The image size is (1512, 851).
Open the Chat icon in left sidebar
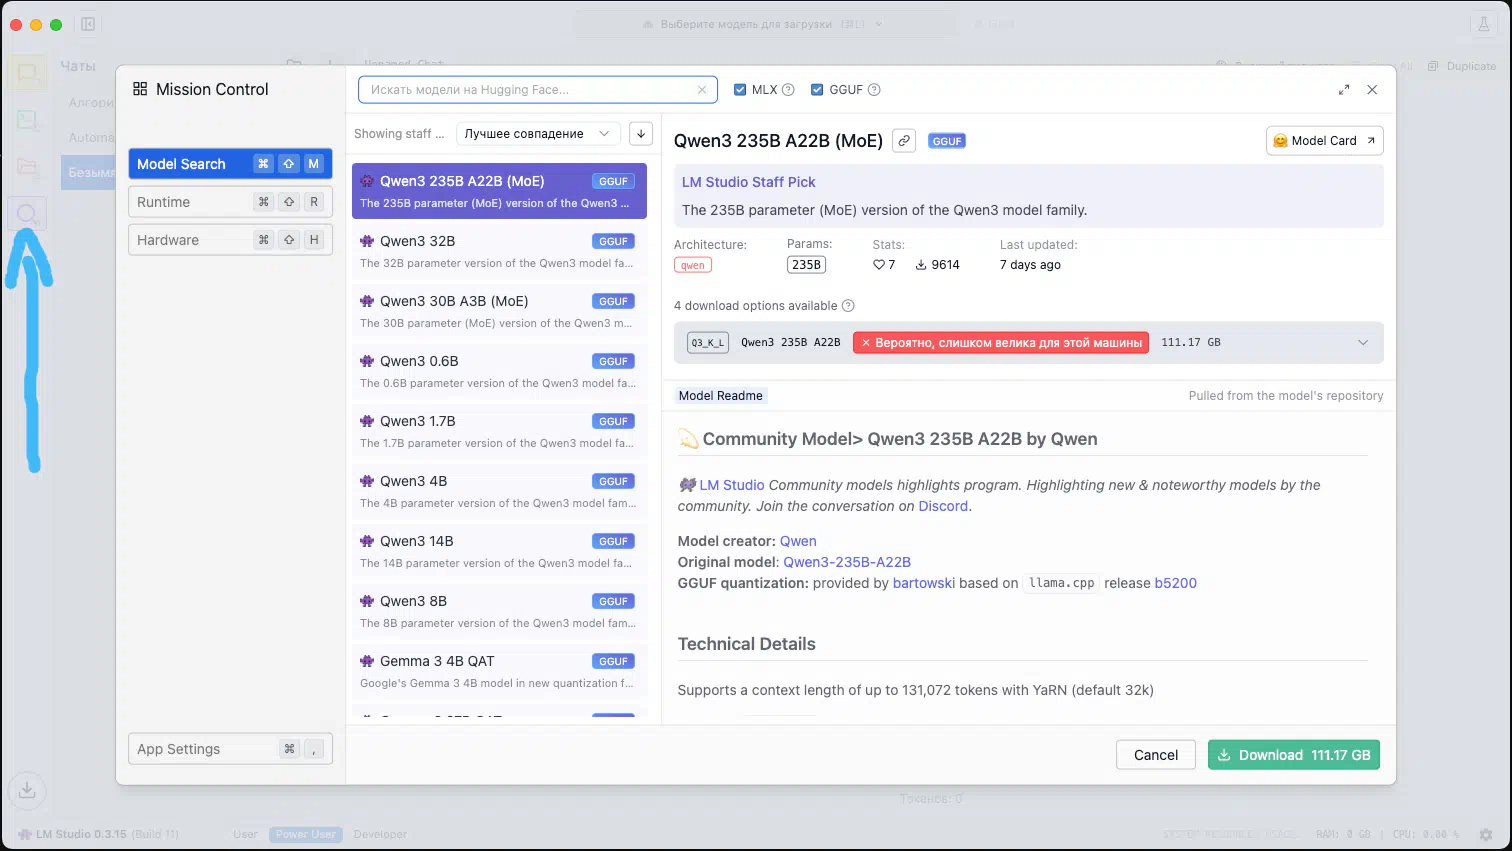point(27,73)
